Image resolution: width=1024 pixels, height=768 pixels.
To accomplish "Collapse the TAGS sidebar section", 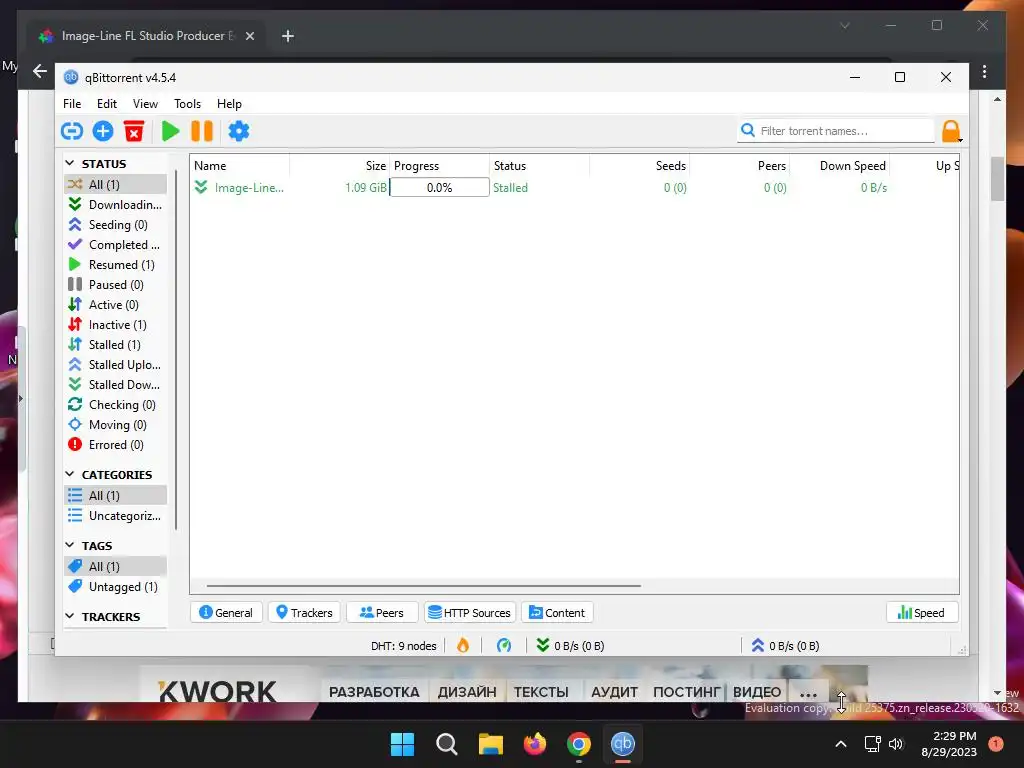I will [70, 545].
